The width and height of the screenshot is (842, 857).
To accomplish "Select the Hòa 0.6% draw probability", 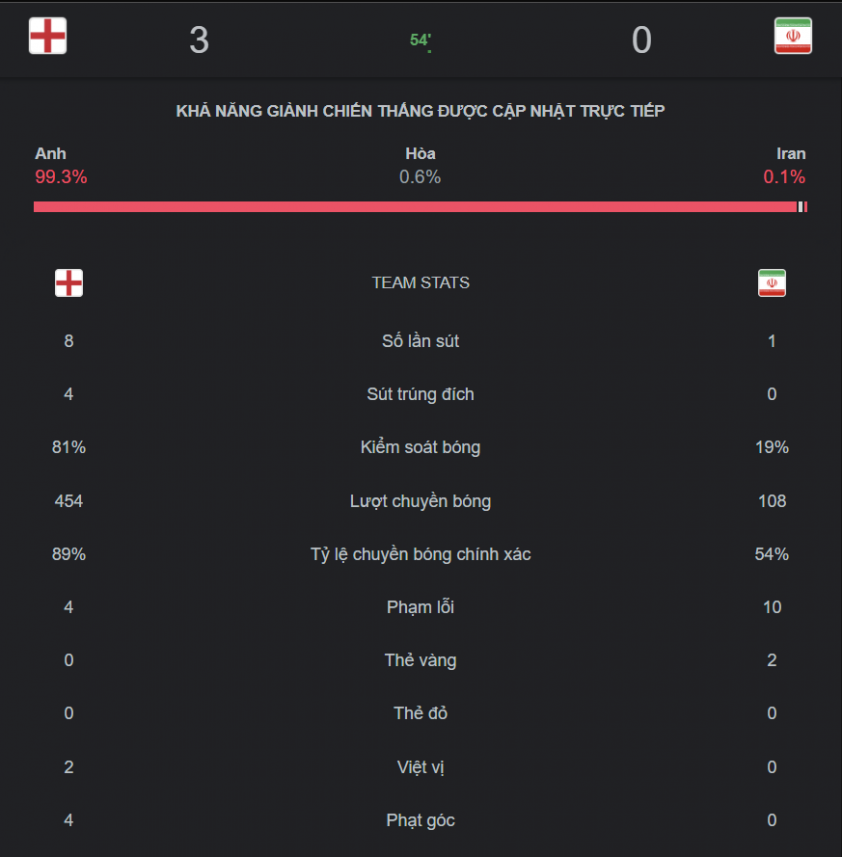I will coord(420,166).
